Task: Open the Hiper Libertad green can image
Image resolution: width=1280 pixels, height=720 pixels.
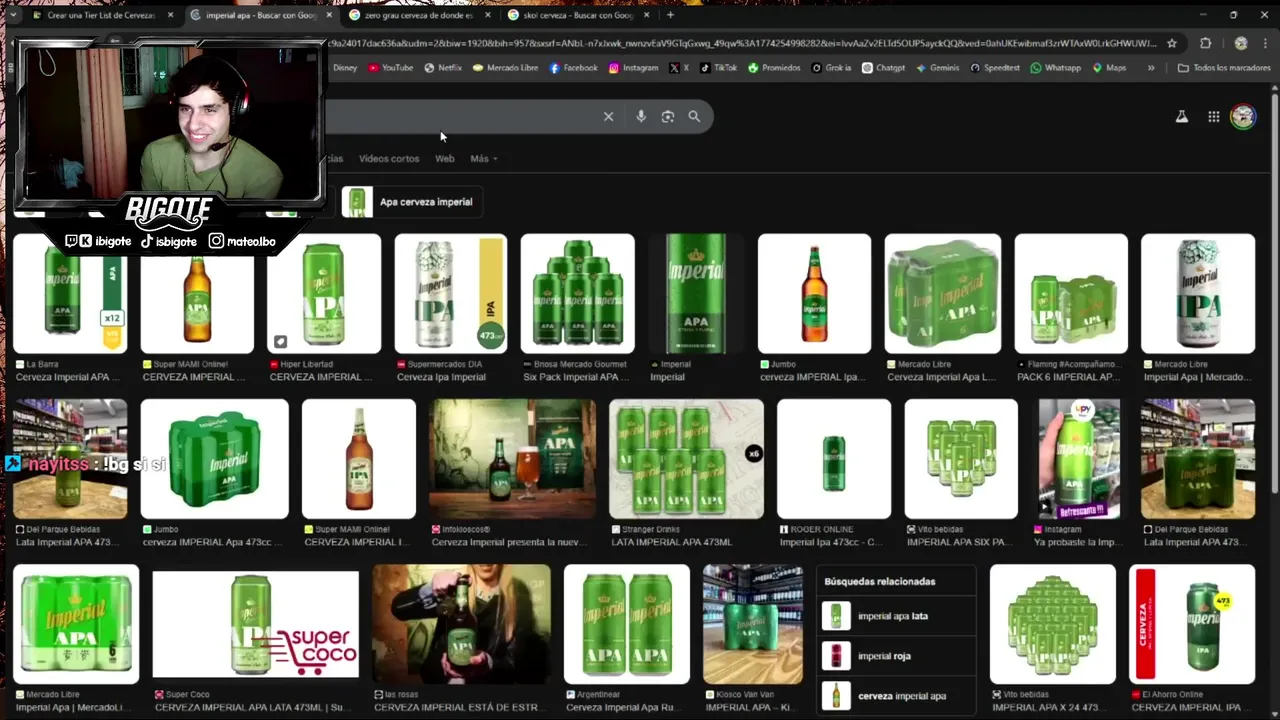Action: [324, 294]
